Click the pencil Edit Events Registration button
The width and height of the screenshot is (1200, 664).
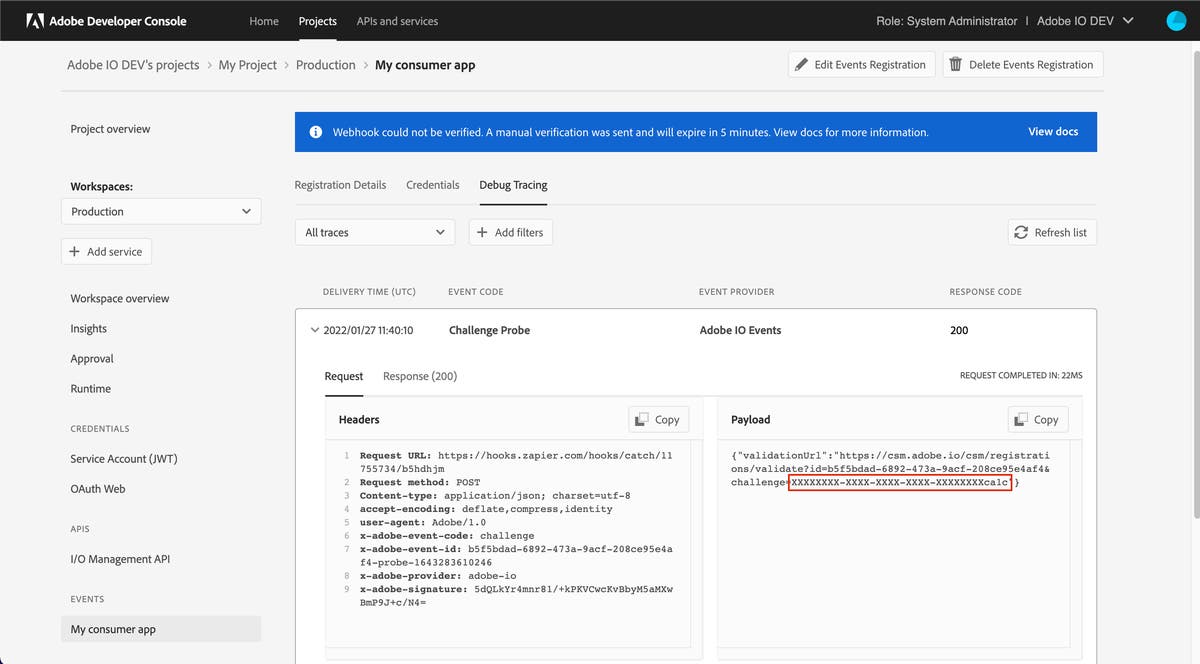click(861, 65)
